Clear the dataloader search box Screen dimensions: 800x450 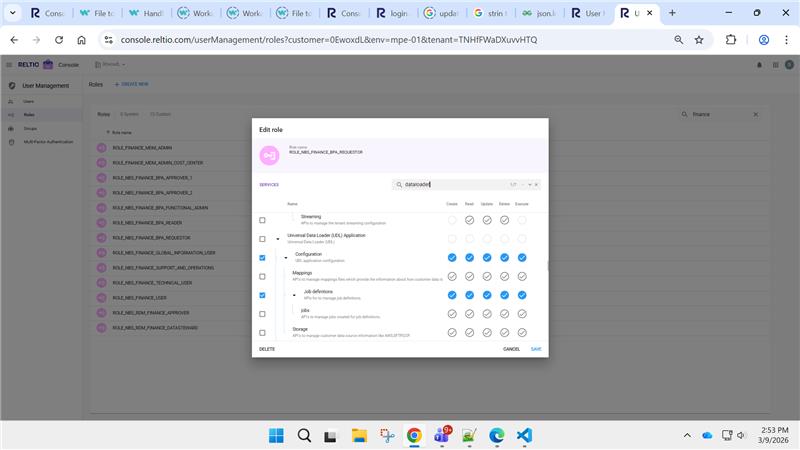coord(536,185)
